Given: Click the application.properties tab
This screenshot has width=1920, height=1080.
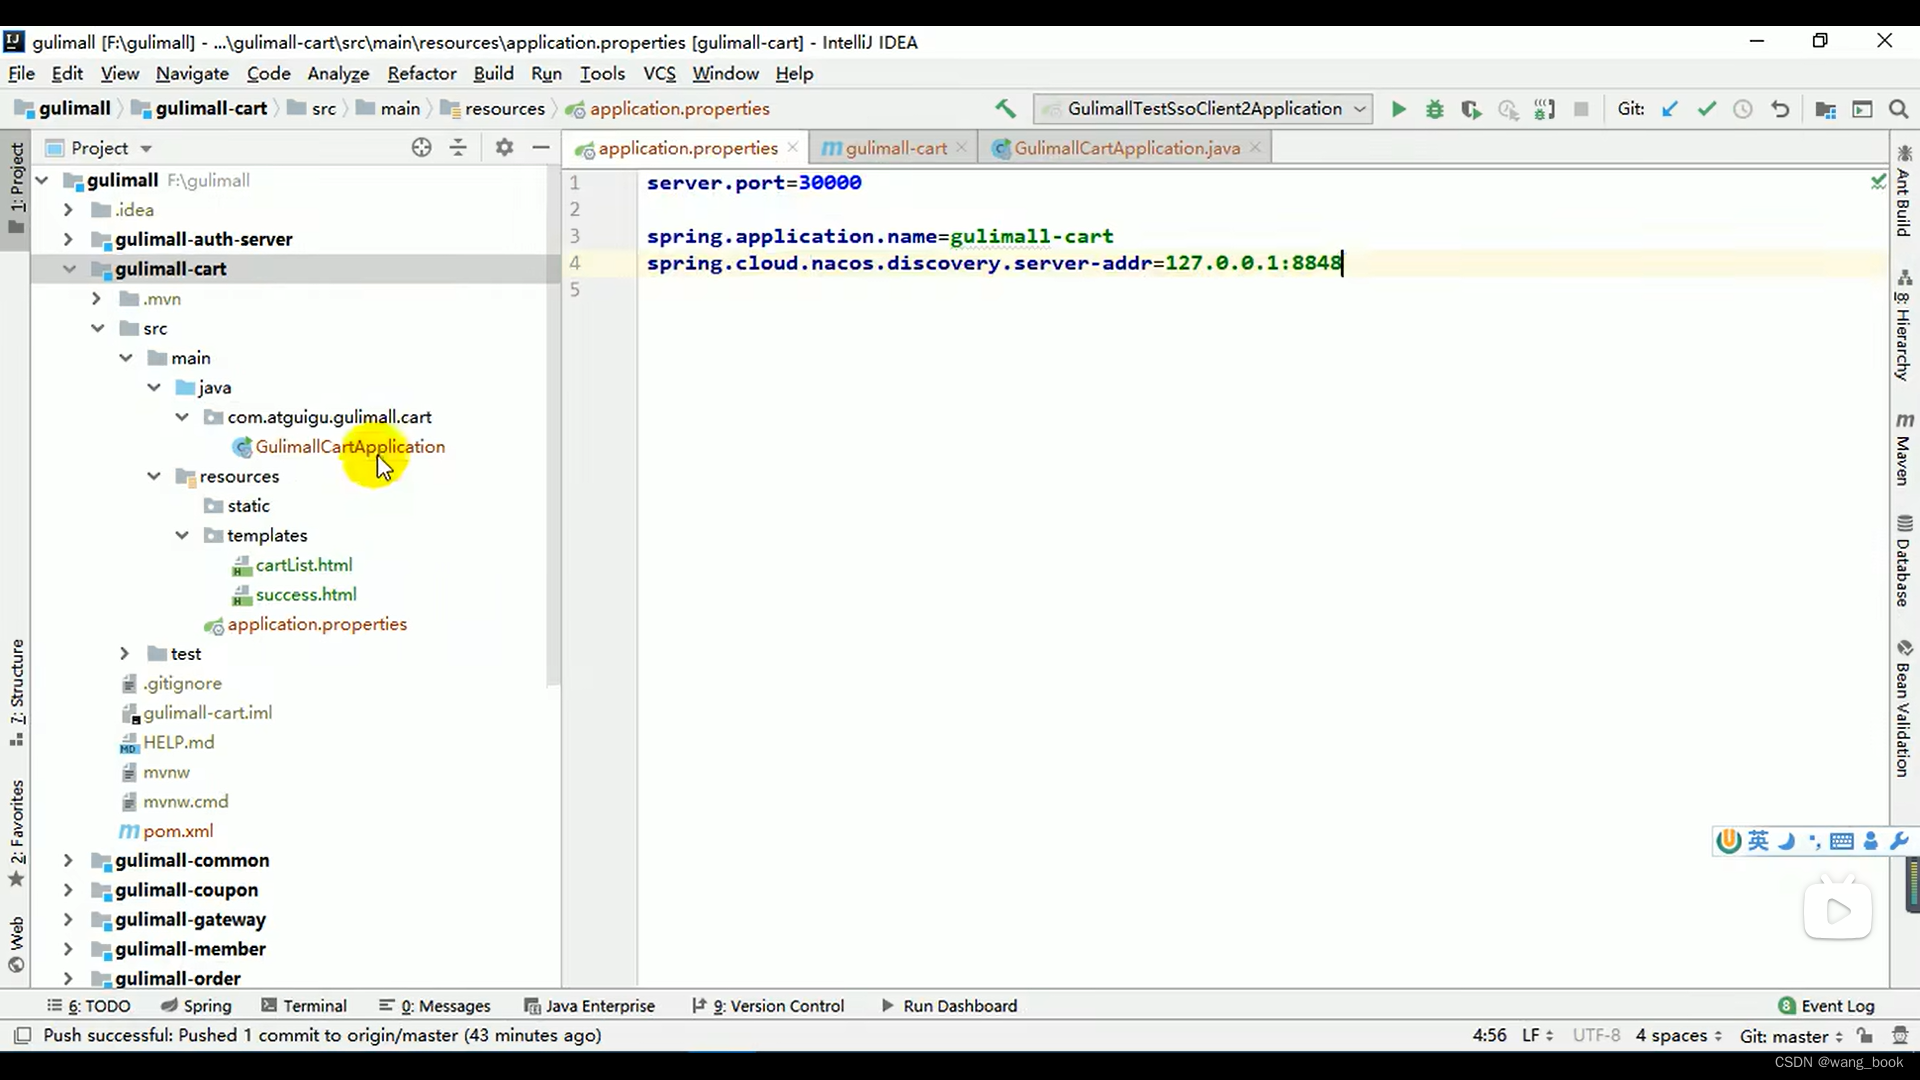Looking at the screenshot, I should click(x=686, y=148).
